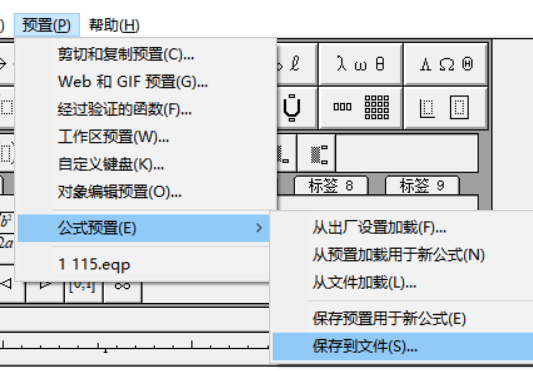
Task: Switch to 标签 9 tab
Action: pyautogui.click(x=422, y=186)
